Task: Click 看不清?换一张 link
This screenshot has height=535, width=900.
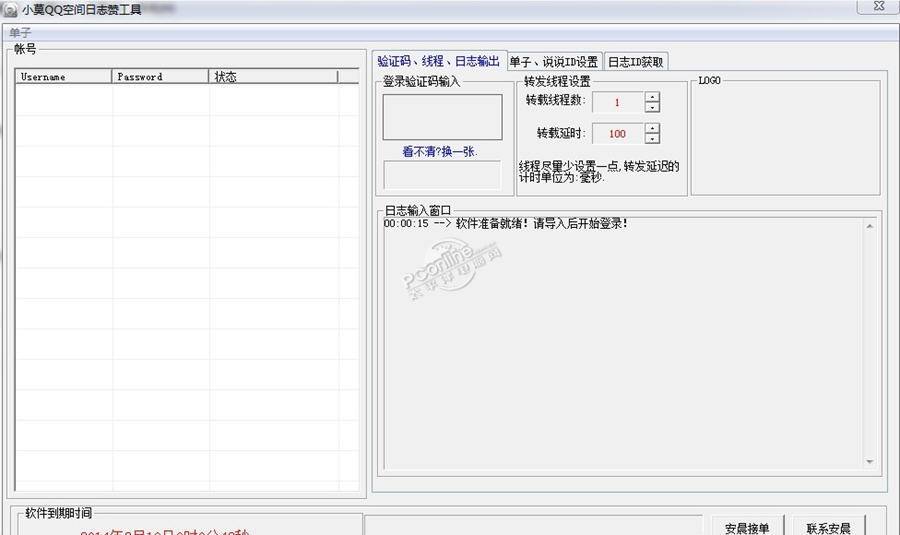Action: pyautogui.click(x=440, y=152)
